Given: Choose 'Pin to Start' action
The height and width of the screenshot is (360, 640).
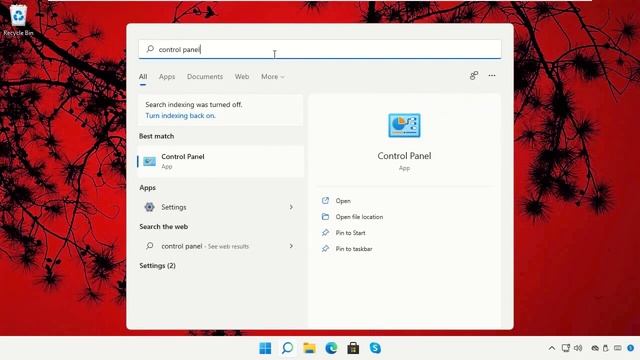Looking at the screenshot, I should point(350,233).
